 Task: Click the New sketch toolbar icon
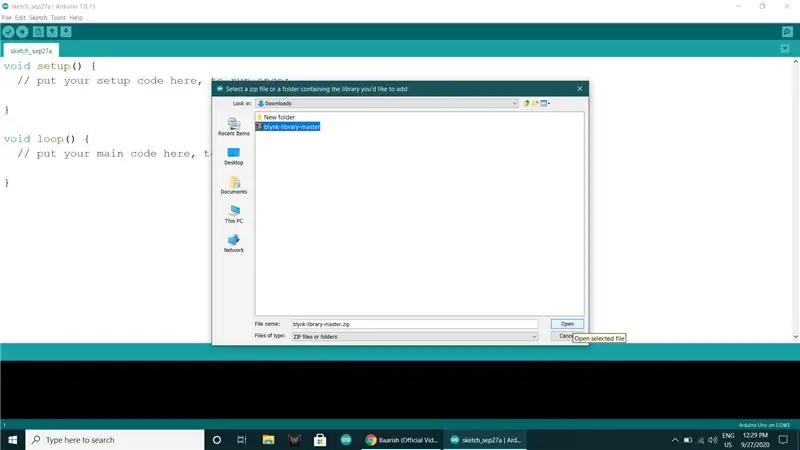point(38,32)
